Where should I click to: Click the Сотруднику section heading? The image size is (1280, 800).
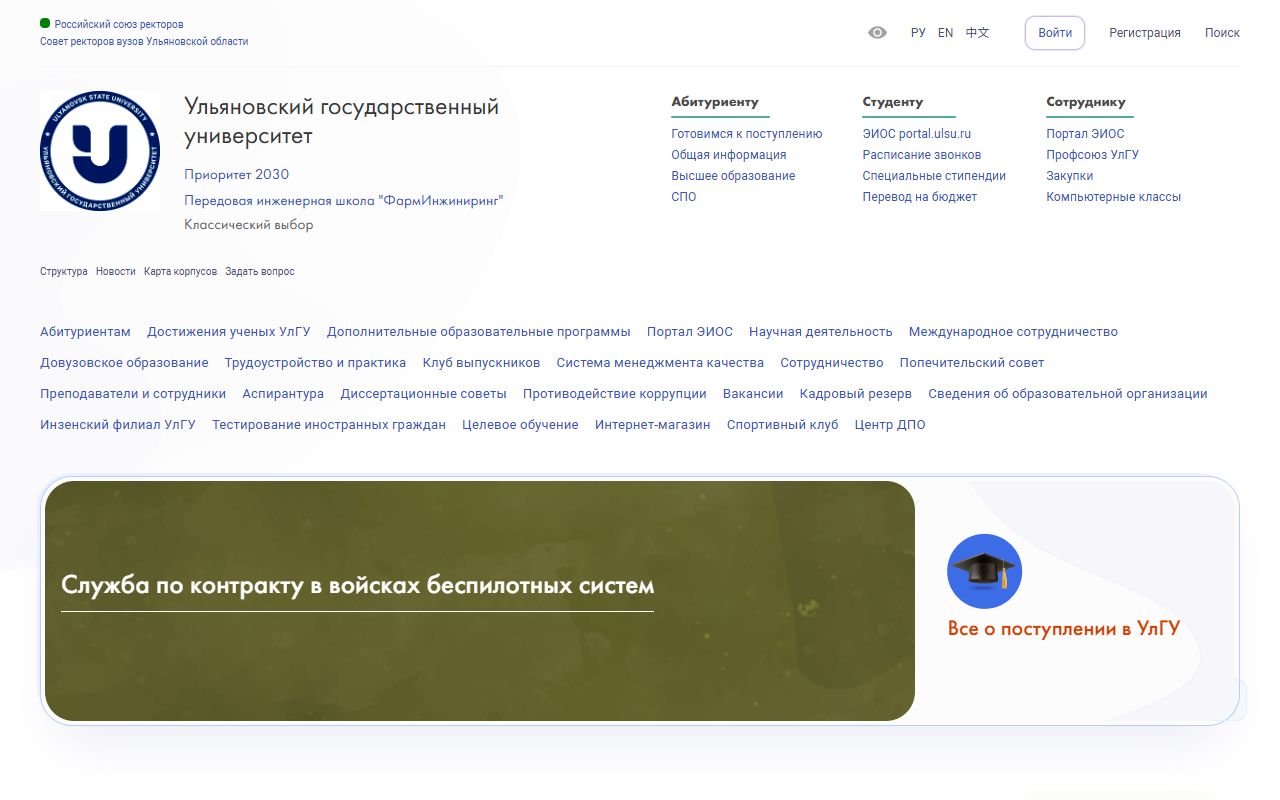pyautogui.click(x=1086, y=102)
